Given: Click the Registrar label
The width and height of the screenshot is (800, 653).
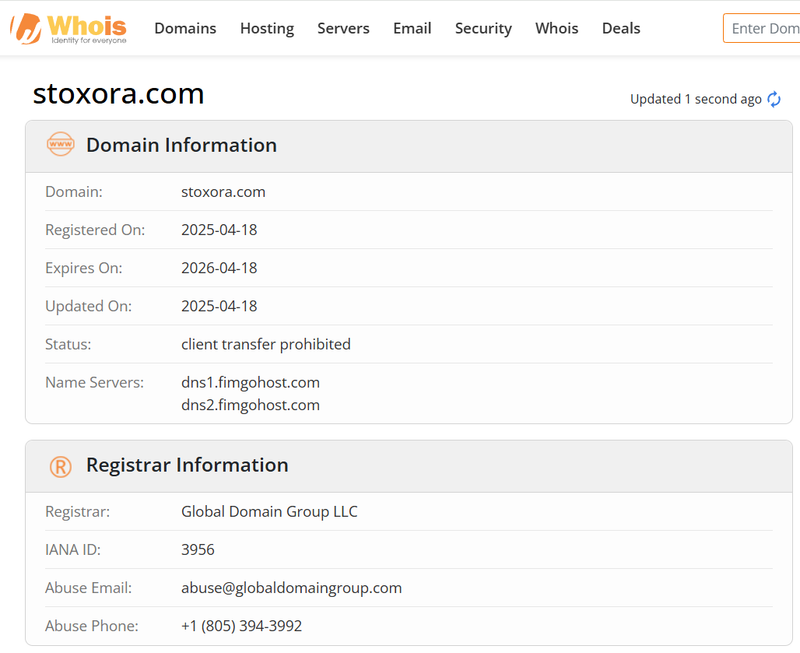Looking at the screenshot, I should (x=78, y=512).
